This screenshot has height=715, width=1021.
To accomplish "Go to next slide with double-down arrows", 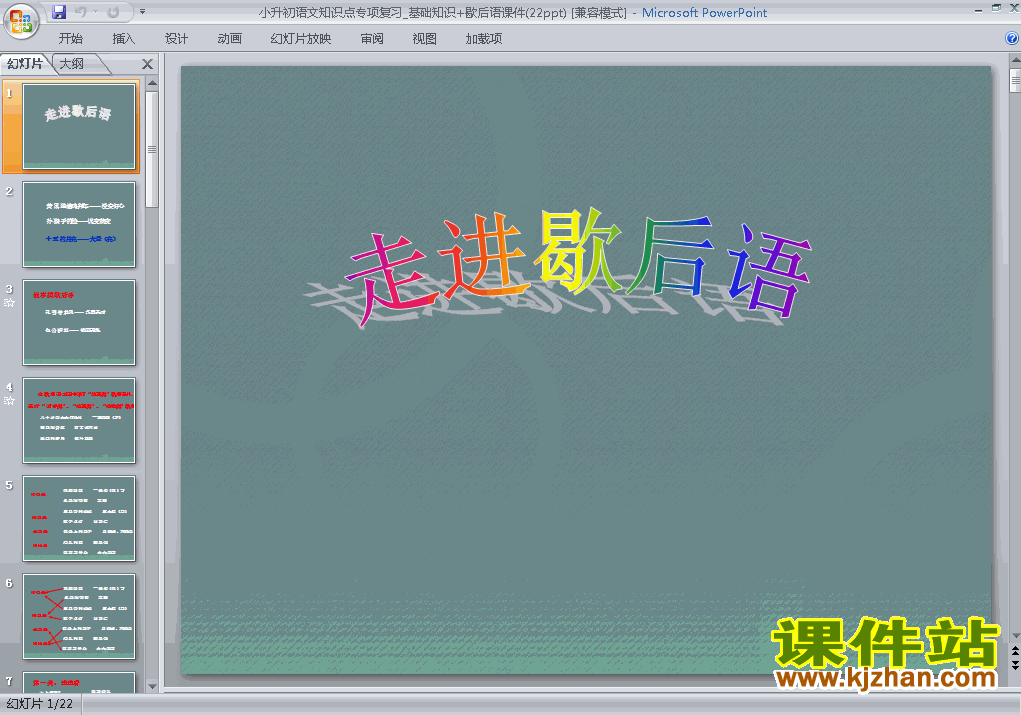I will pyautogui.click(x=1014, y=664).
